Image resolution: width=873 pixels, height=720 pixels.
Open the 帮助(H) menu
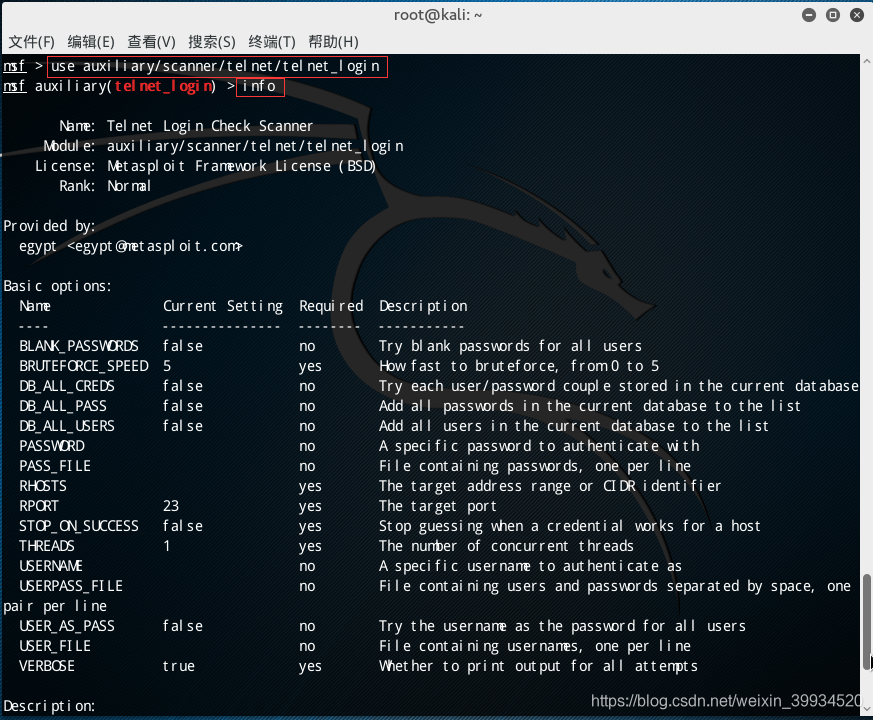click(333, 42)
